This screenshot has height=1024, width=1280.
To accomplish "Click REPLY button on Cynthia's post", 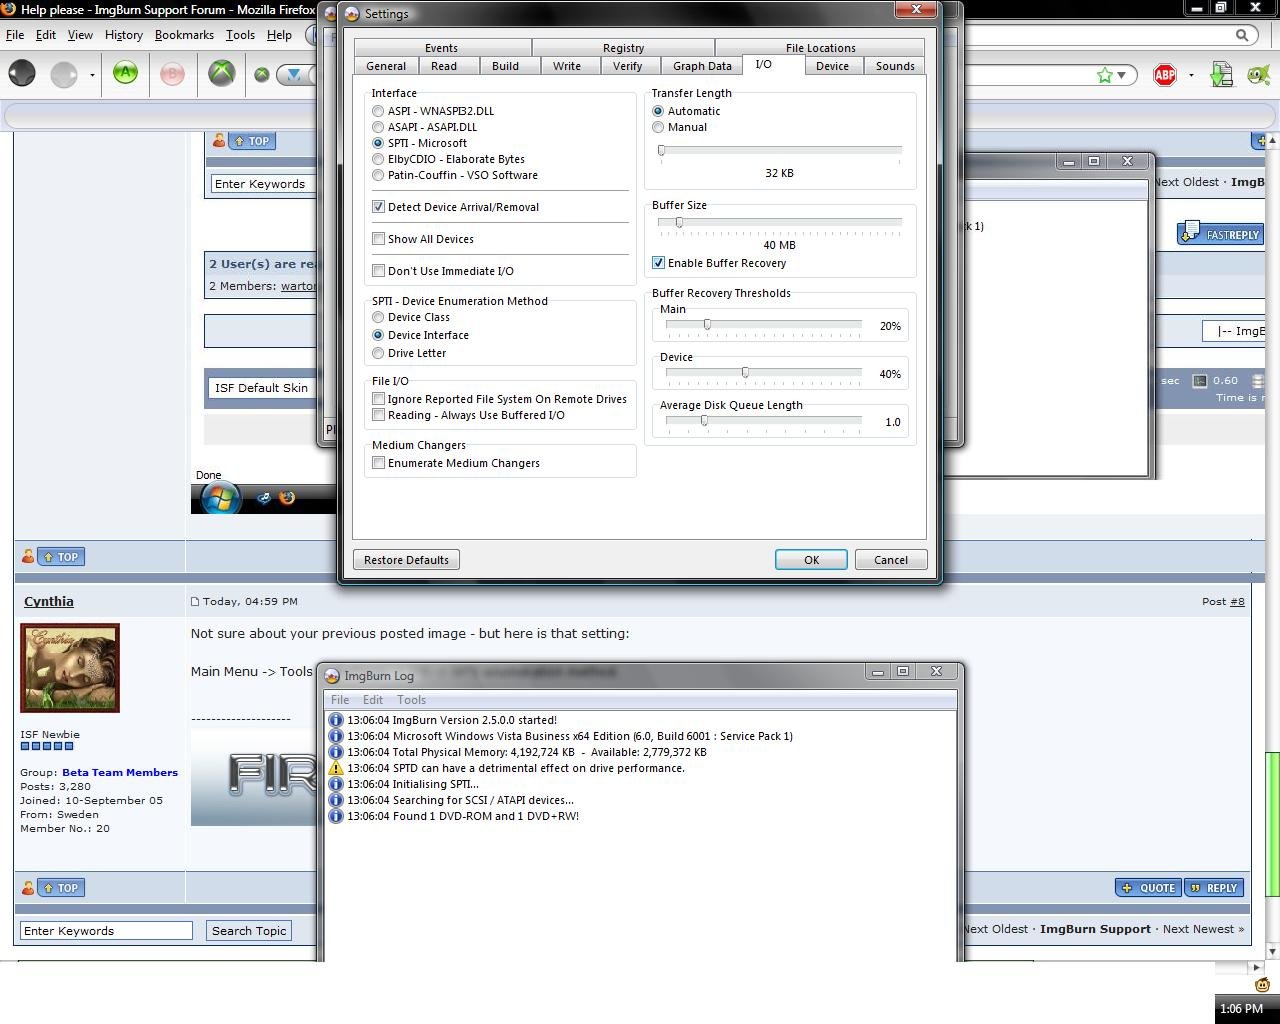I will click(x=1214, y=888).
